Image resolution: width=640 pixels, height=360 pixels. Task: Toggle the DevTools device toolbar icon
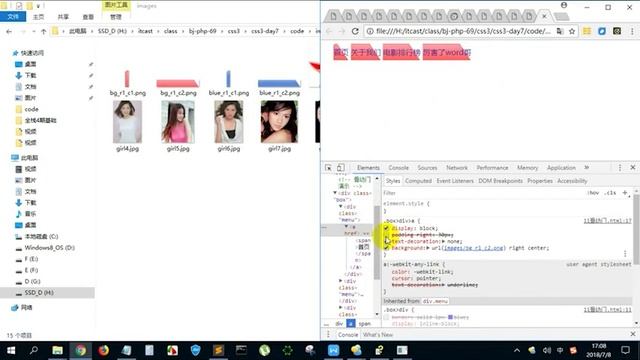click(x=340, y=168)
